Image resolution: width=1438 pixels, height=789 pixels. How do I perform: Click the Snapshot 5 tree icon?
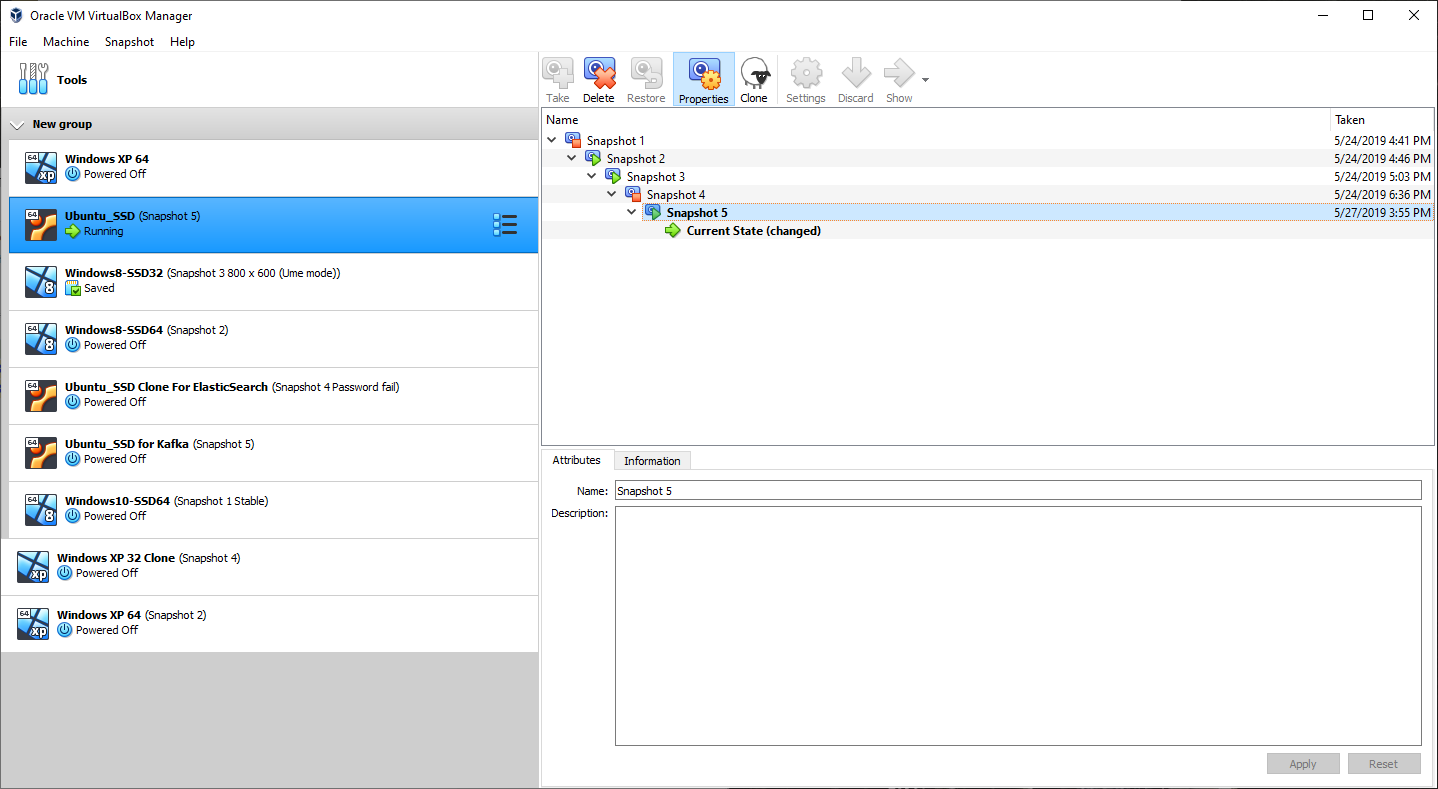(653, 212)
